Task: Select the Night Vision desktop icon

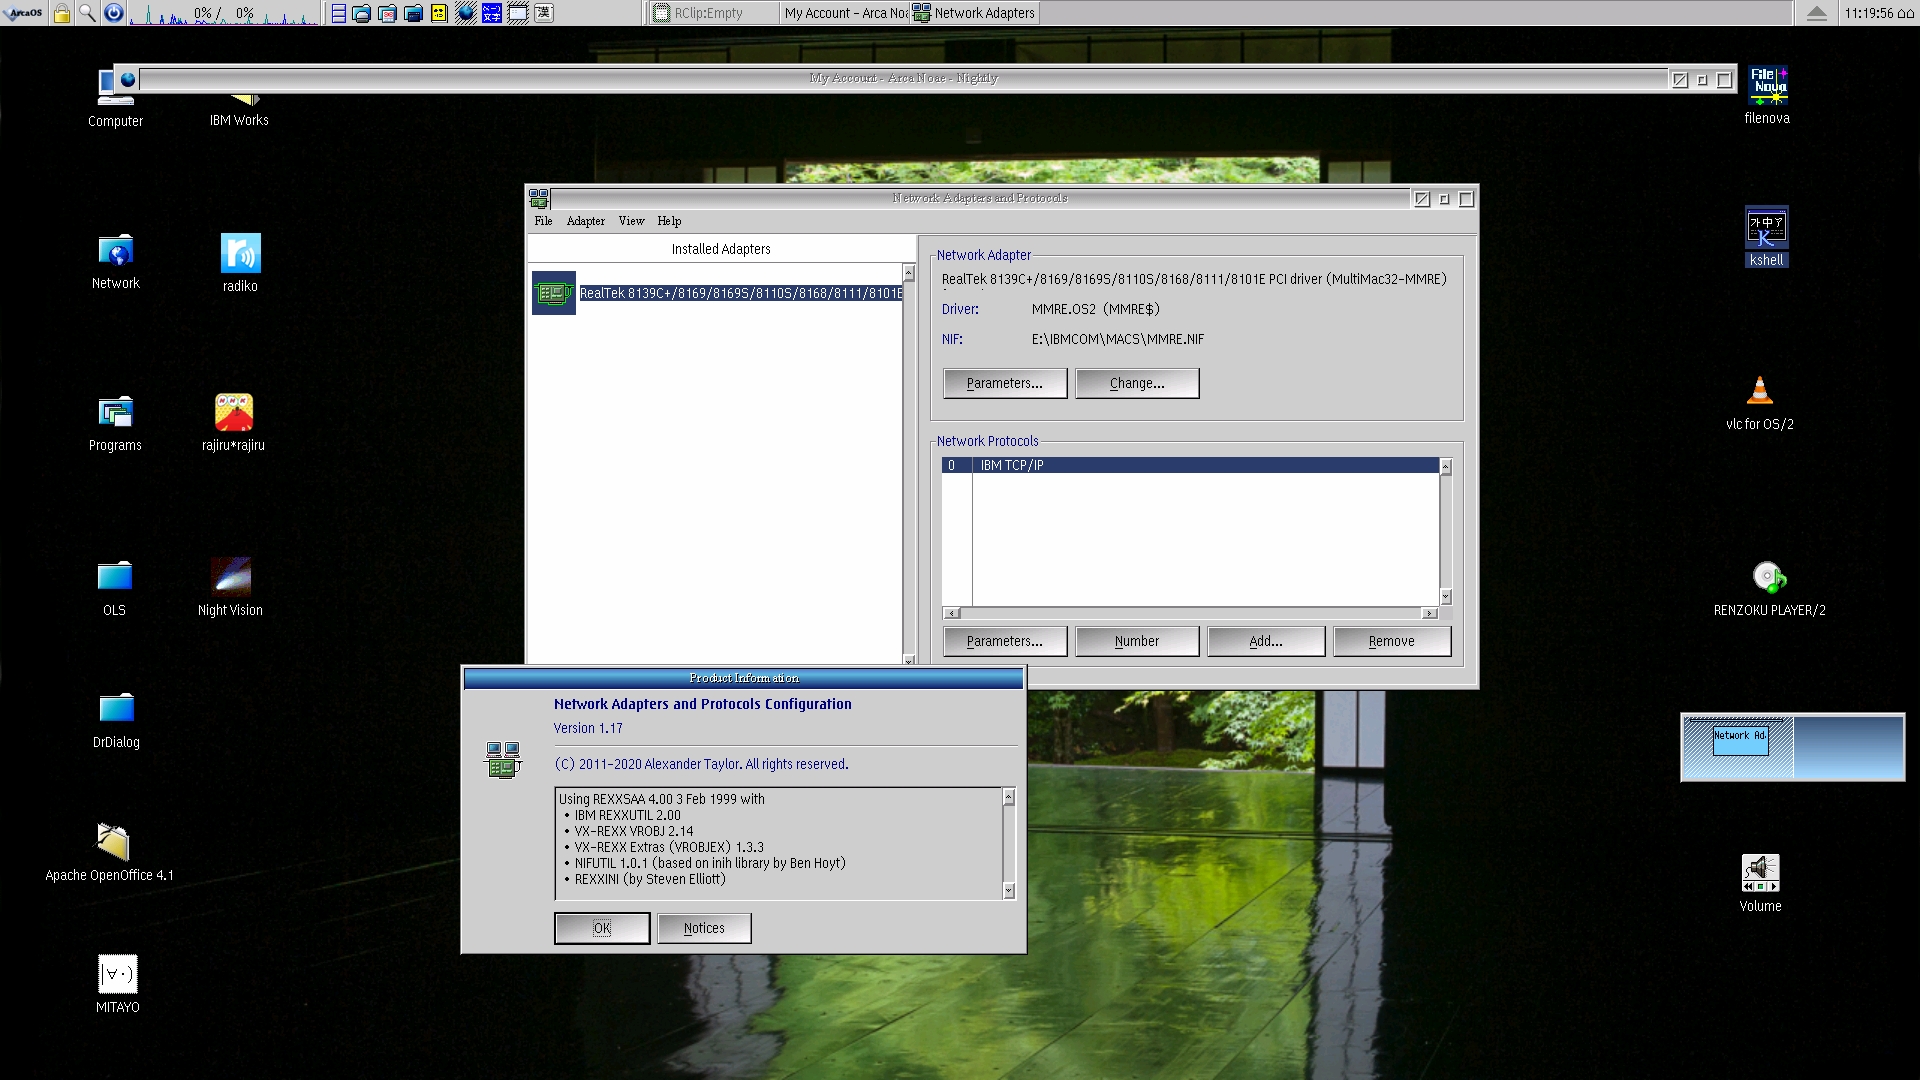Action: (x=230, y=587)
